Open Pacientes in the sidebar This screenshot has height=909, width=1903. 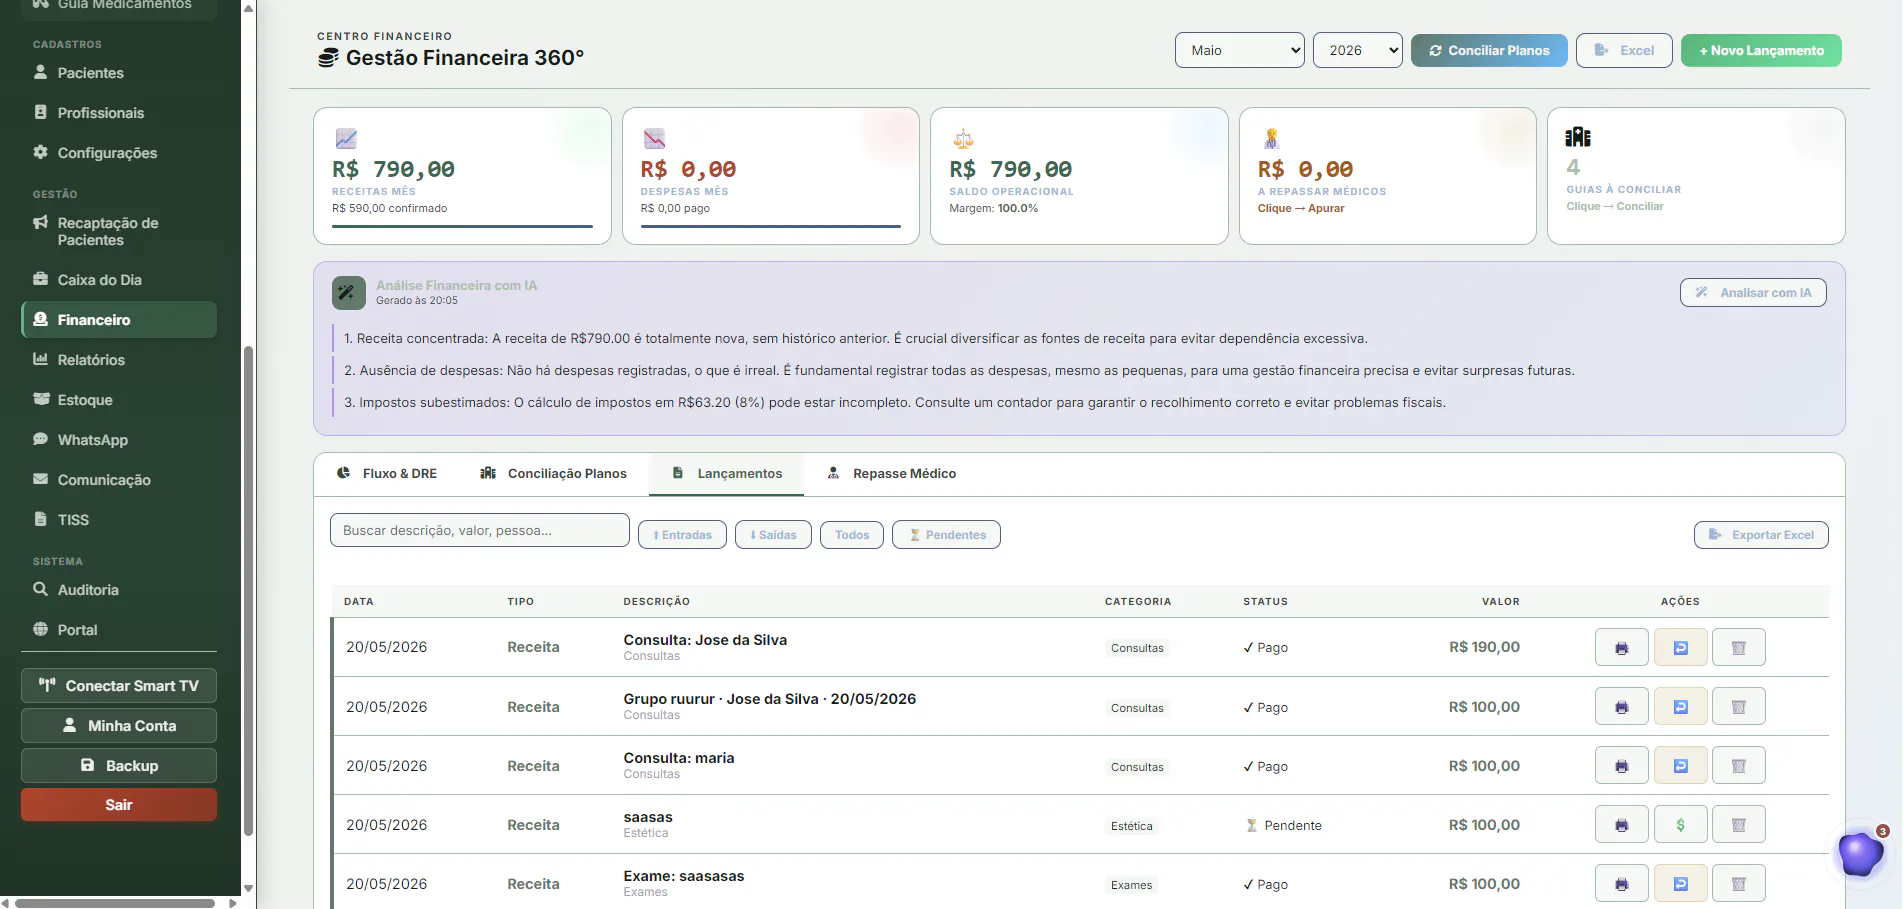pos(119,73)
